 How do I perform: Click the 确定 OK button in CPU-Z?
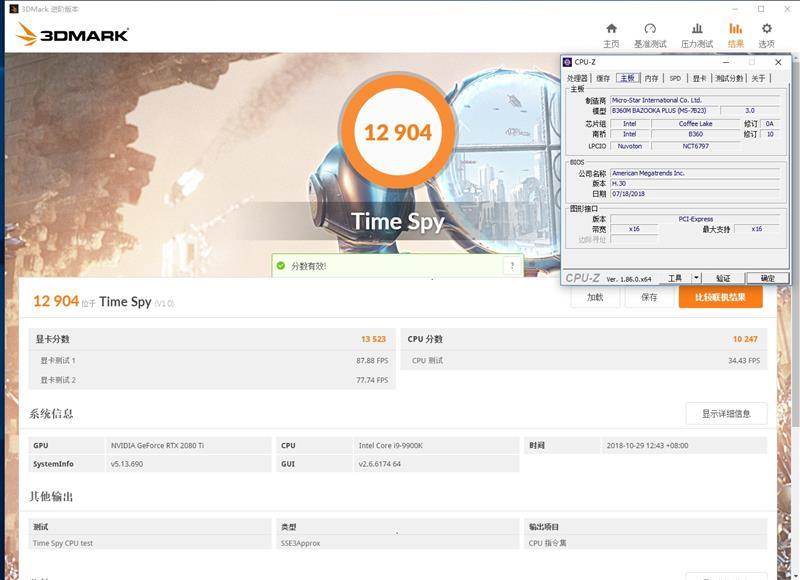click(767, 278)
